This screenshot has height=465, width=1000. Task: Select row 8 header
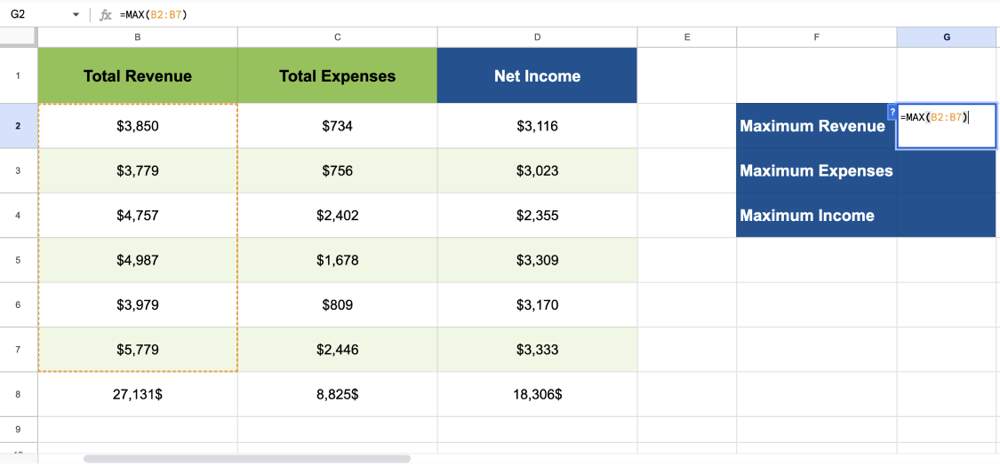point(18,394)
